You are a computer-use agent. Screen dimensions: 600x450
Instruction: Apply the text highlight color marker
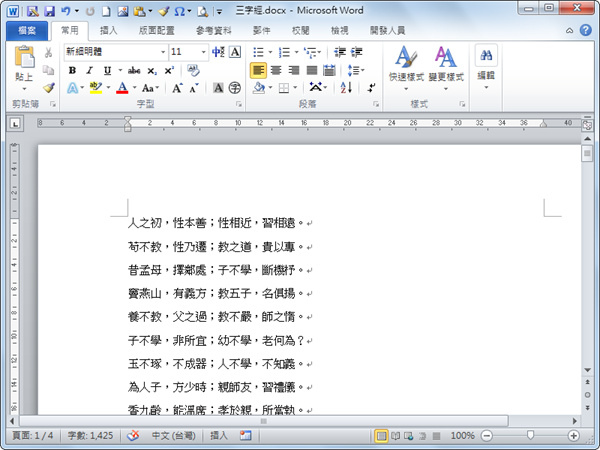pyautogui.click(x=96, y=88)
